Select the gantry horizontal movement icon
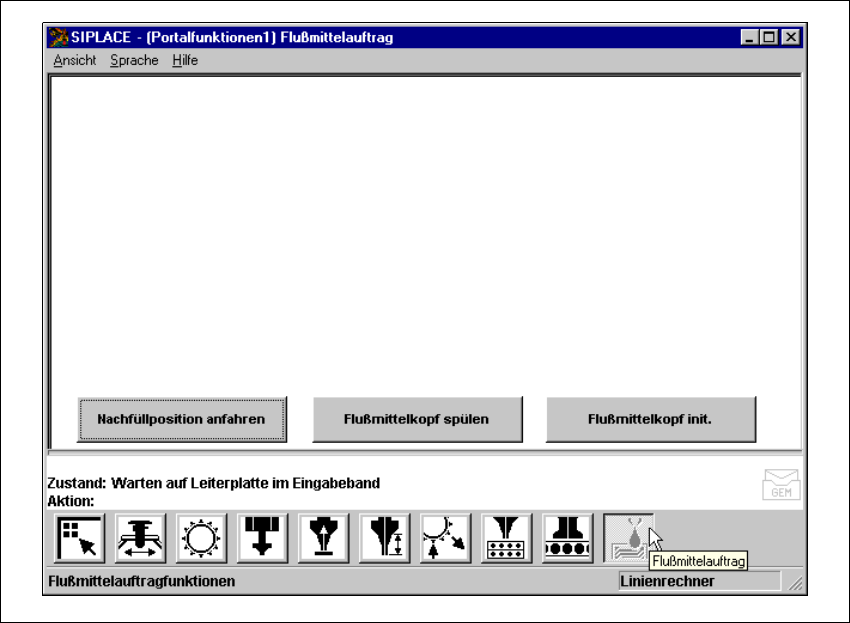 pyautogui.click(x=140, y=538)
